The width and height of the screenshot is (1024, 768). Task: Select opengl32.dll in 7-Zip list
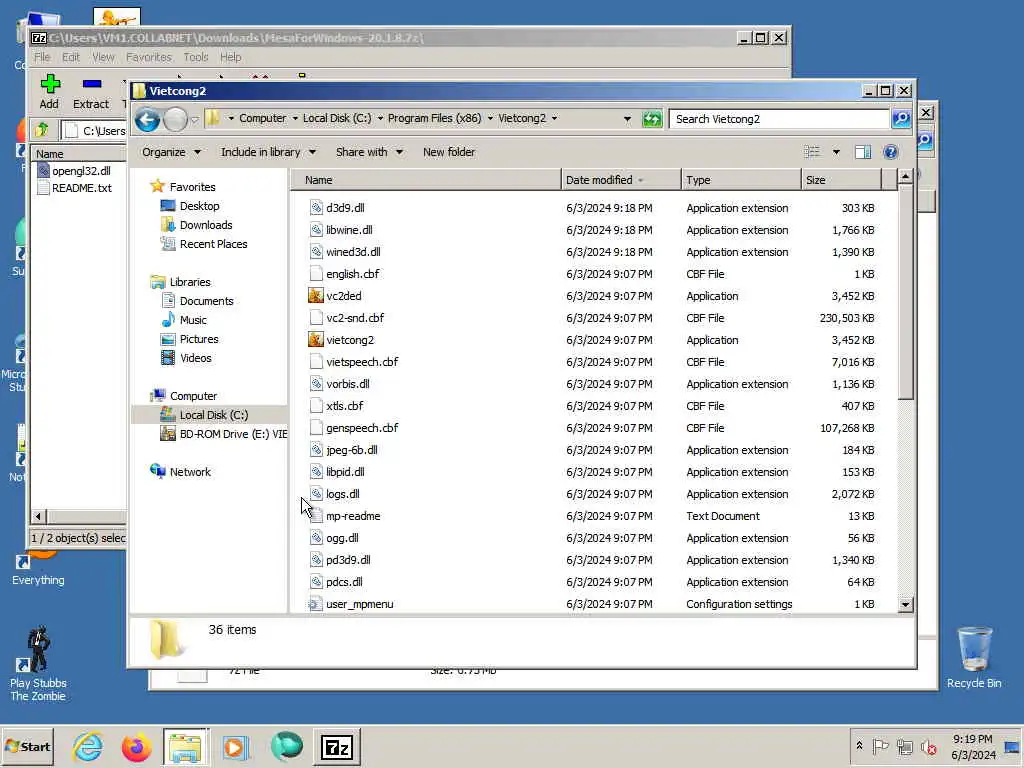(81, 170)
